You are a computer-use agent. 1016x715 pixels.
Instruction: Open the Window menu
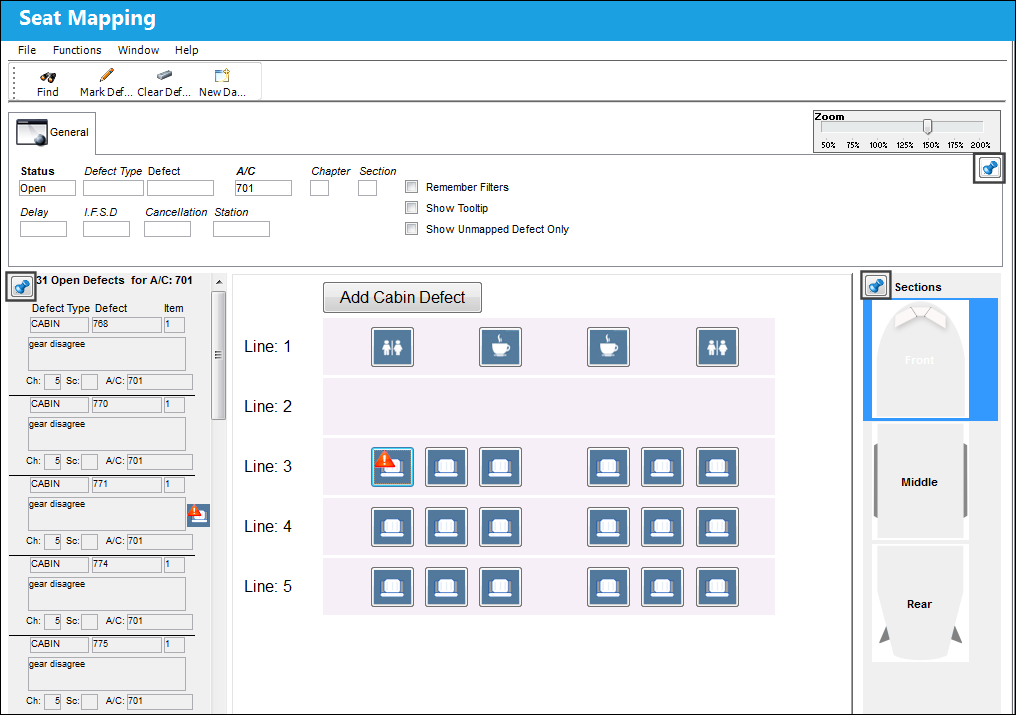(138, 50)
